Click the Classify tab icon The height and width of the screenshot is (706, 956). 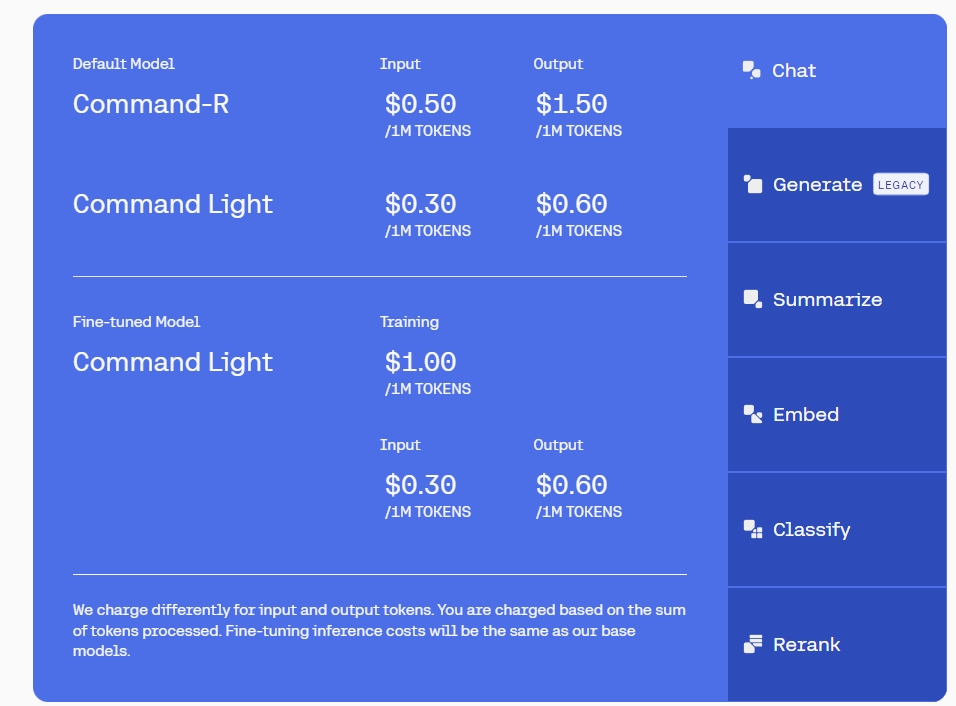click(x=753, y=529)
